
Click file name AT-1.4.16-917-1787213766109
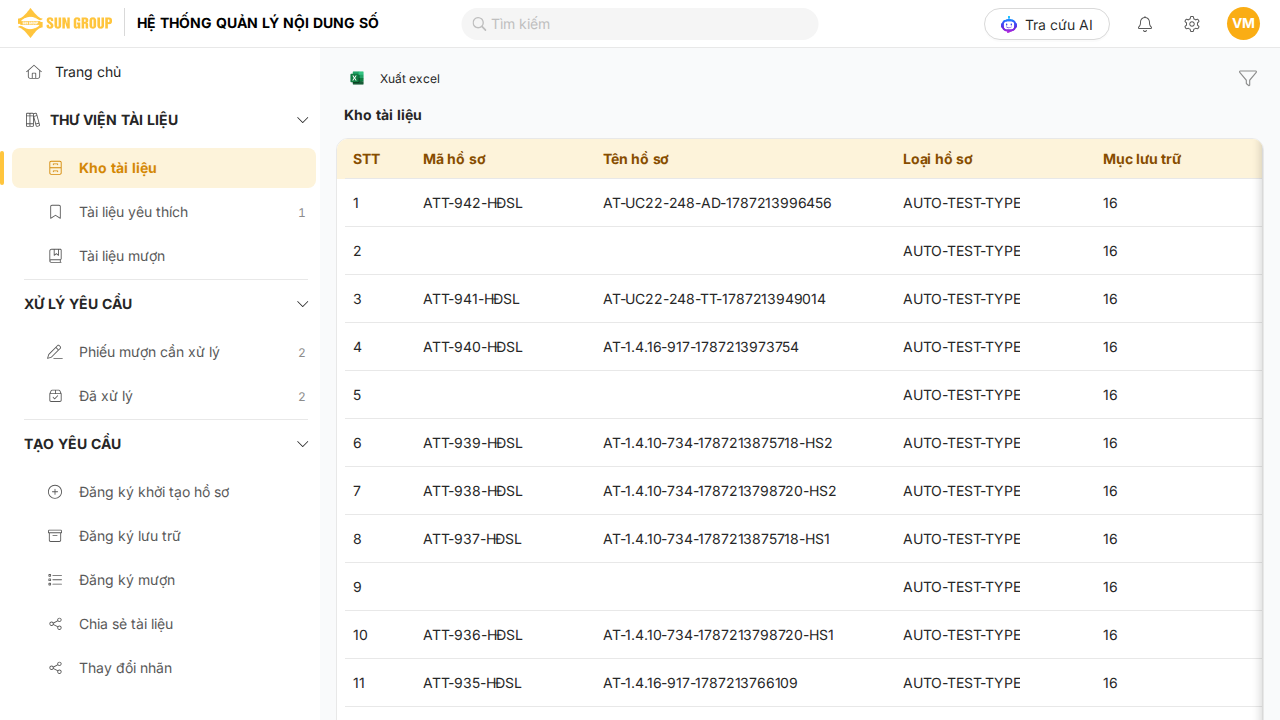[700, 683]
